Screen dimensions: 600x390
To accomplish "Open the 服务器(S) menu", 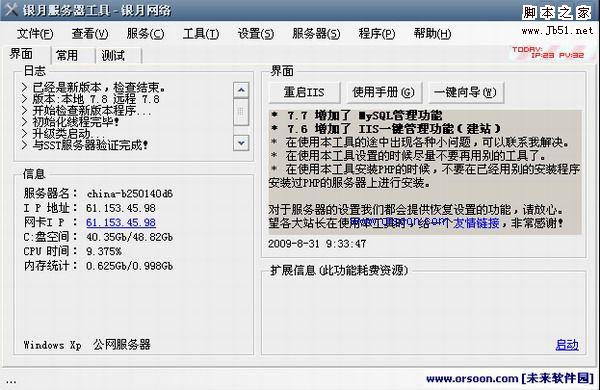I will pyautogui.click(x=316, y=34).
